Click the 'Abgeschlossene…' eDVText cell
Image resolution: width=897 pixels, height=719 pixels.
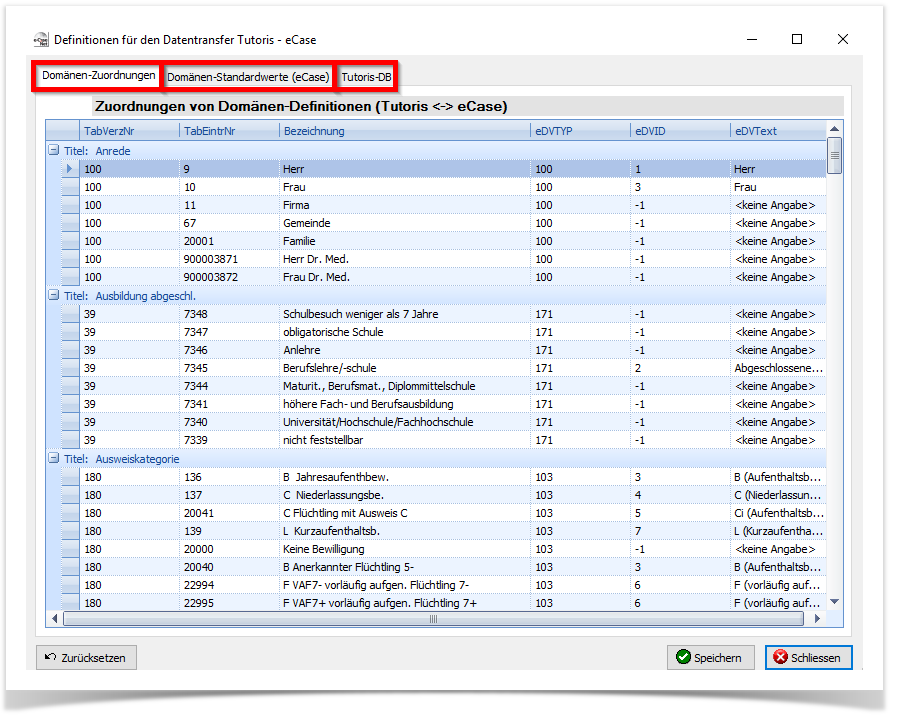coord(778,368)
